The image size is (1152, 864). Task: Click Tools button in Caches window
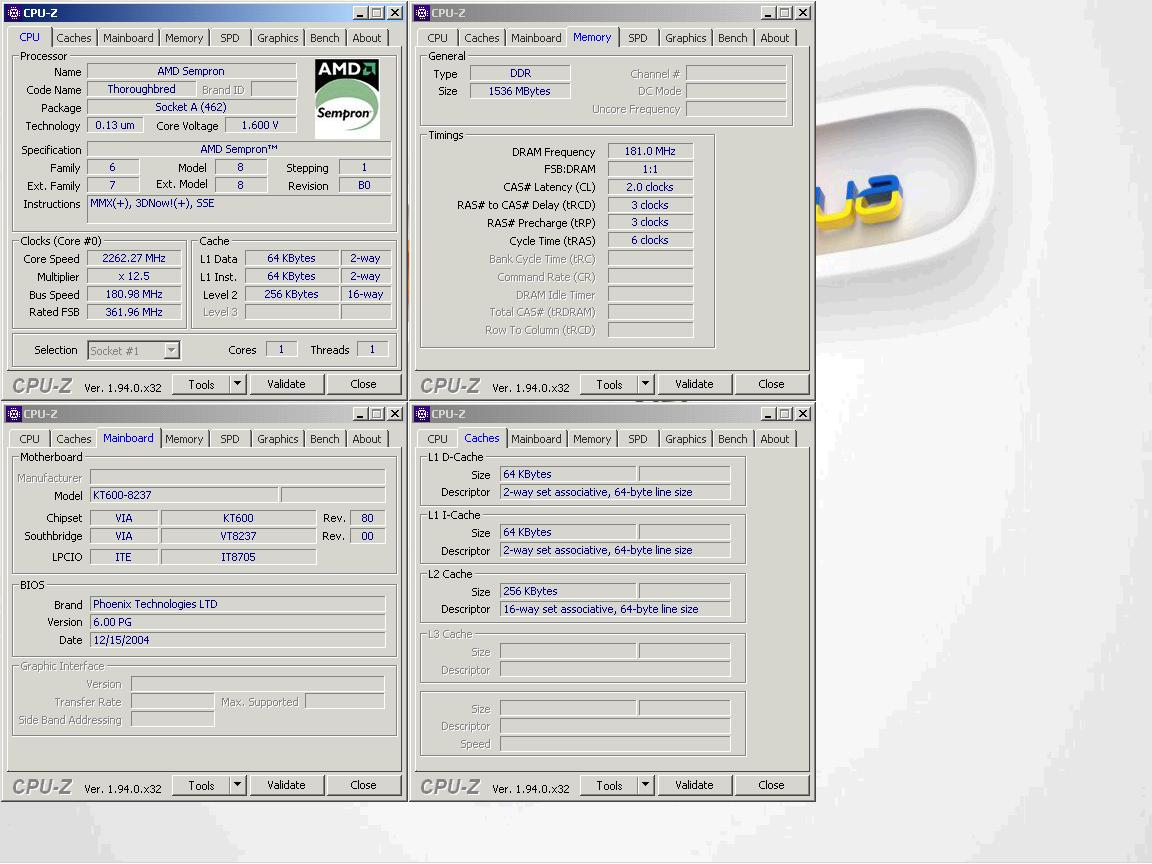[x=609, y=785]
